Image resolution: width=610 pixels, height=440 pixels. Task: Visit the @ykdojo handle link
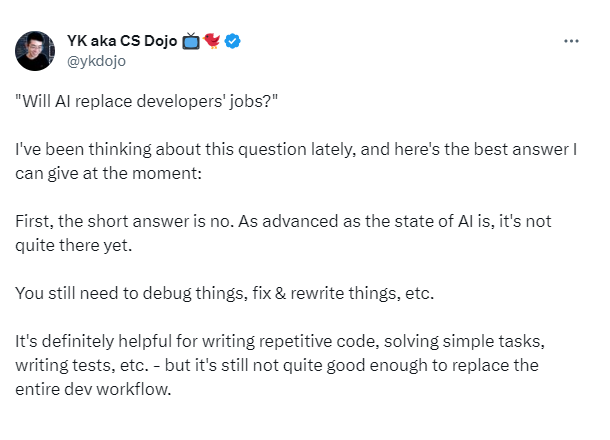[96, 61]
